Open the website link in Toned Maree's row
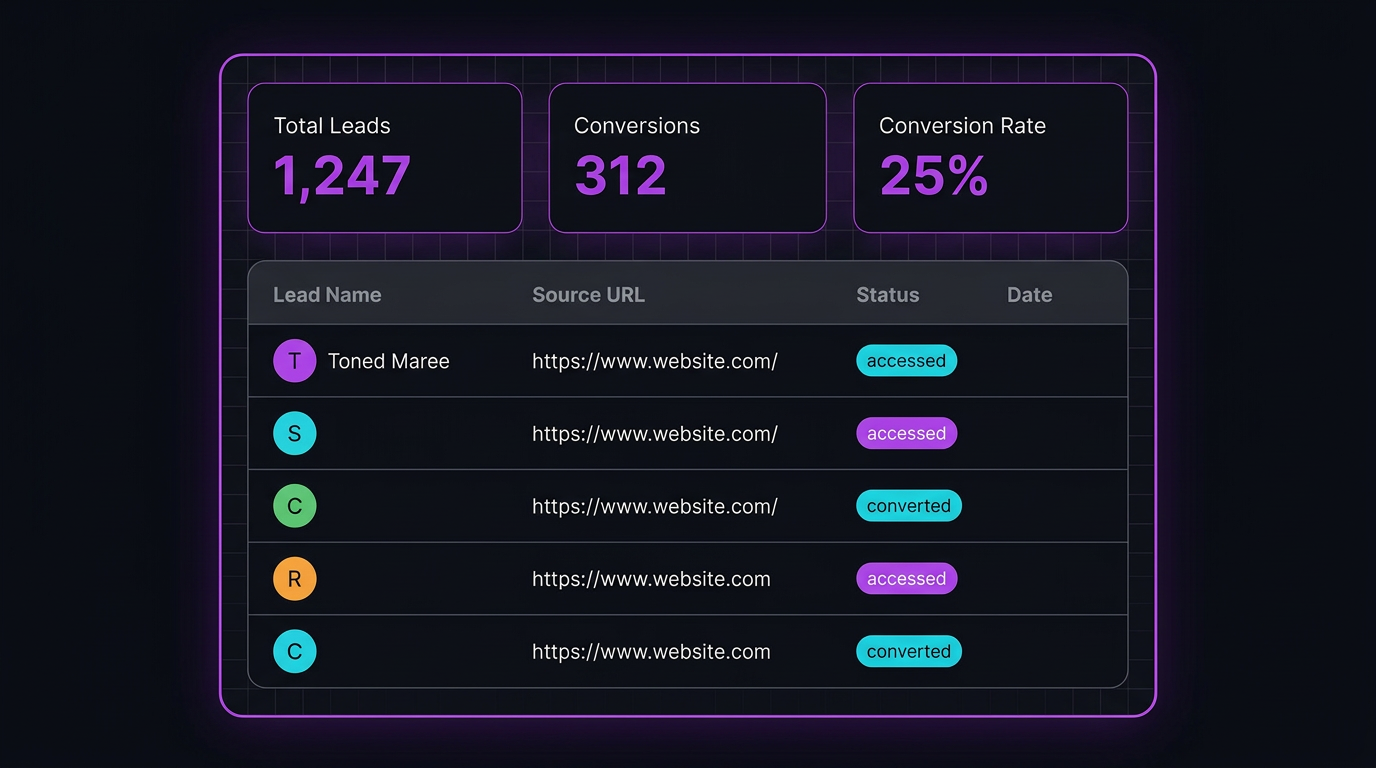 click(655, 360)
